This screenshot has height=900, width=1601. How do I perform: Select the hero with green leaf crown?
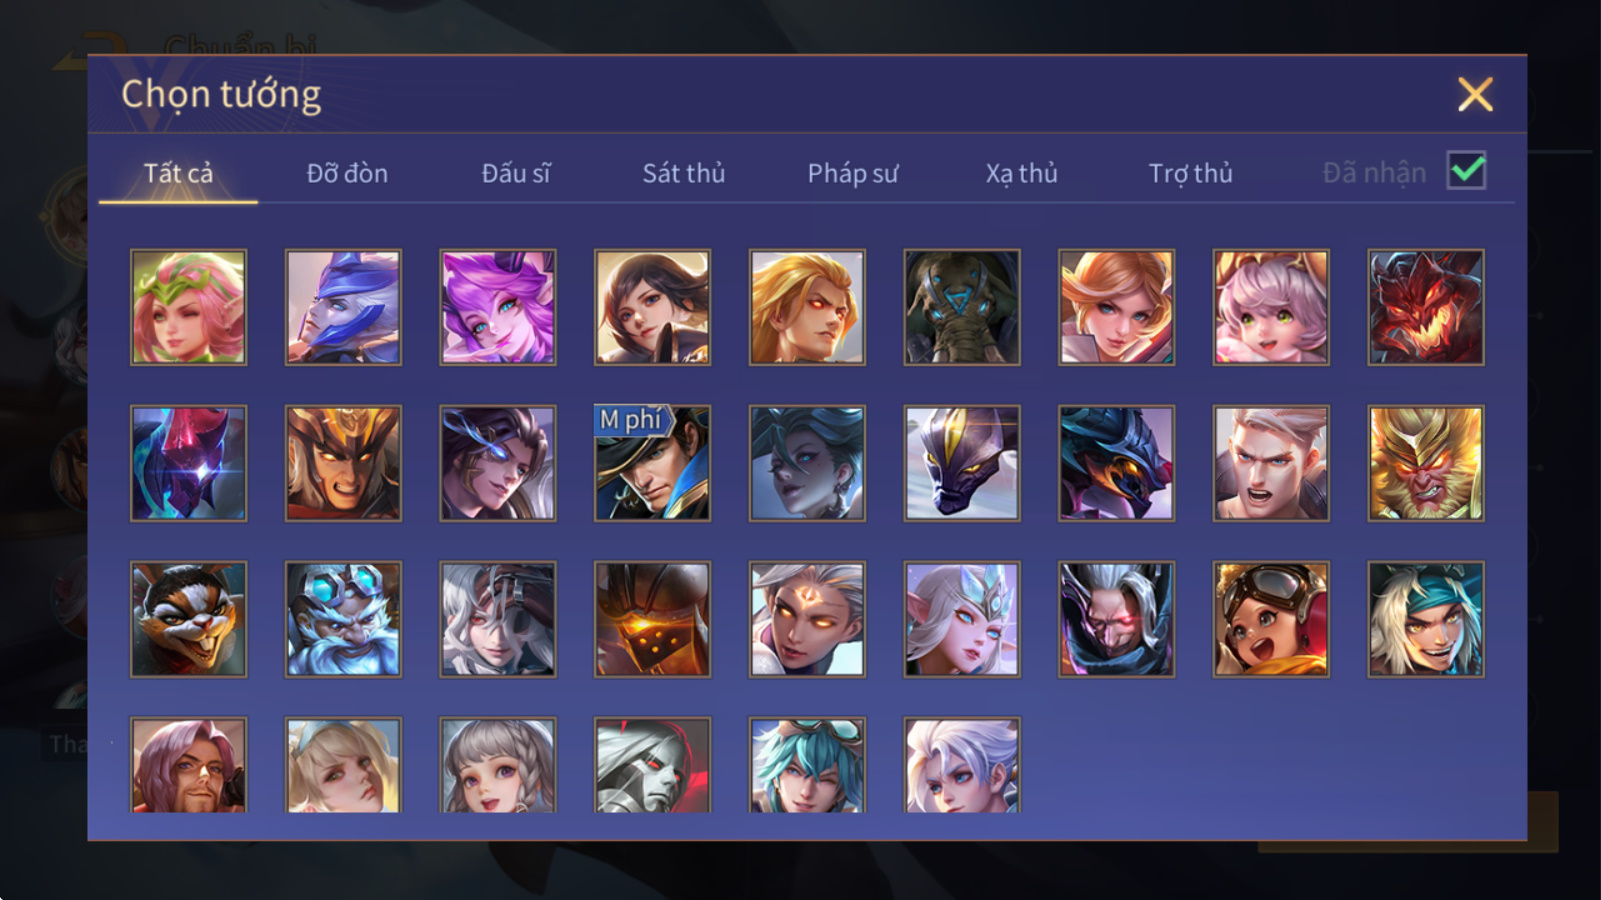pos(188,307)
